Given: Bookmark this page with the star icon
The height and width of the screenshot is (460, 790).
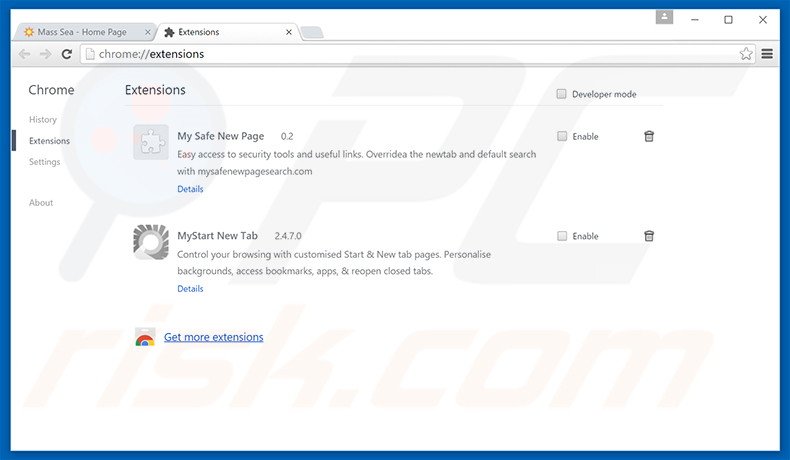Looking at the screenshot, I should tap(746, 54).
